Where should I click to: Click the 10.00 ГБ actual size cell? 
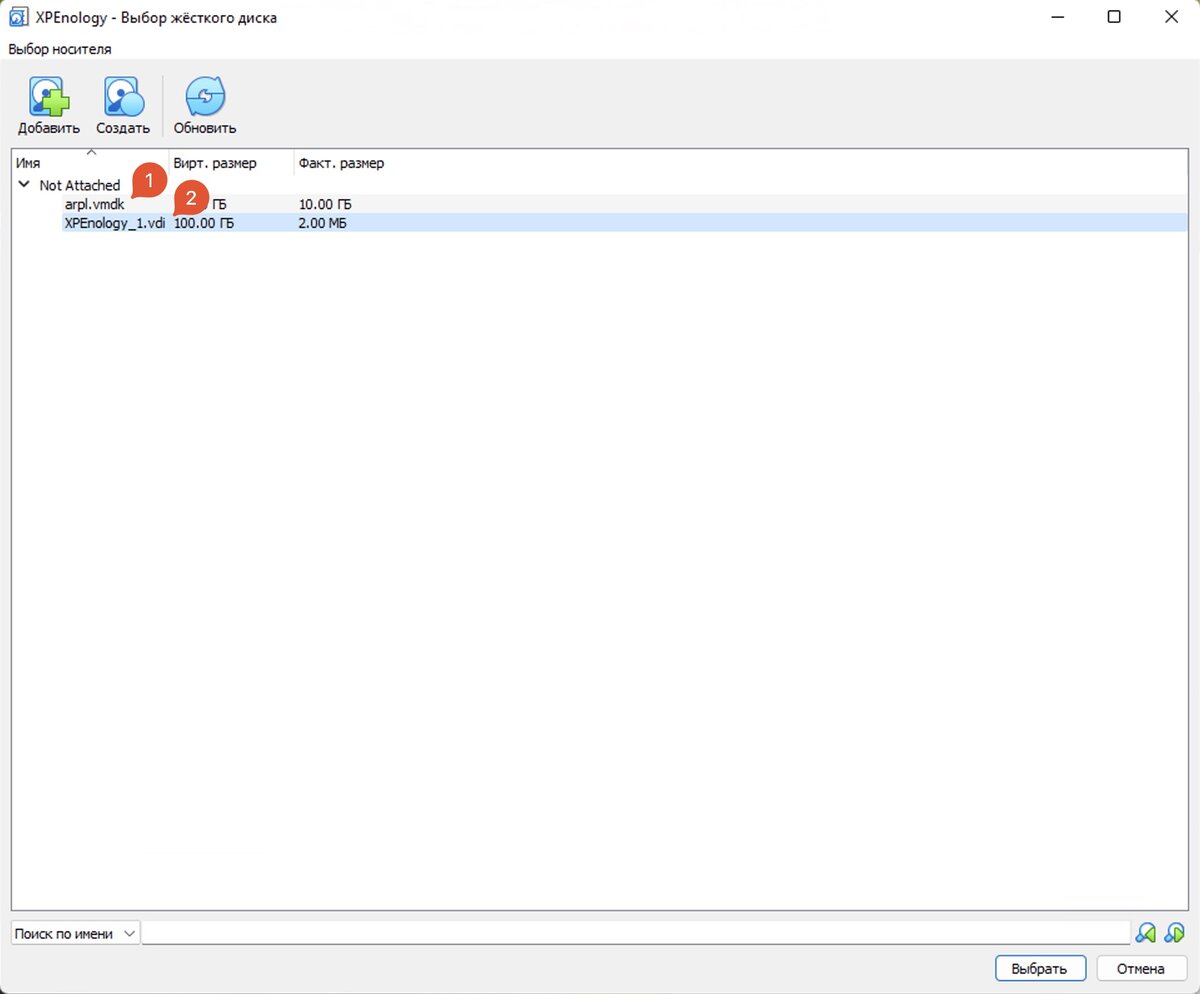click(x=325, y=204)
